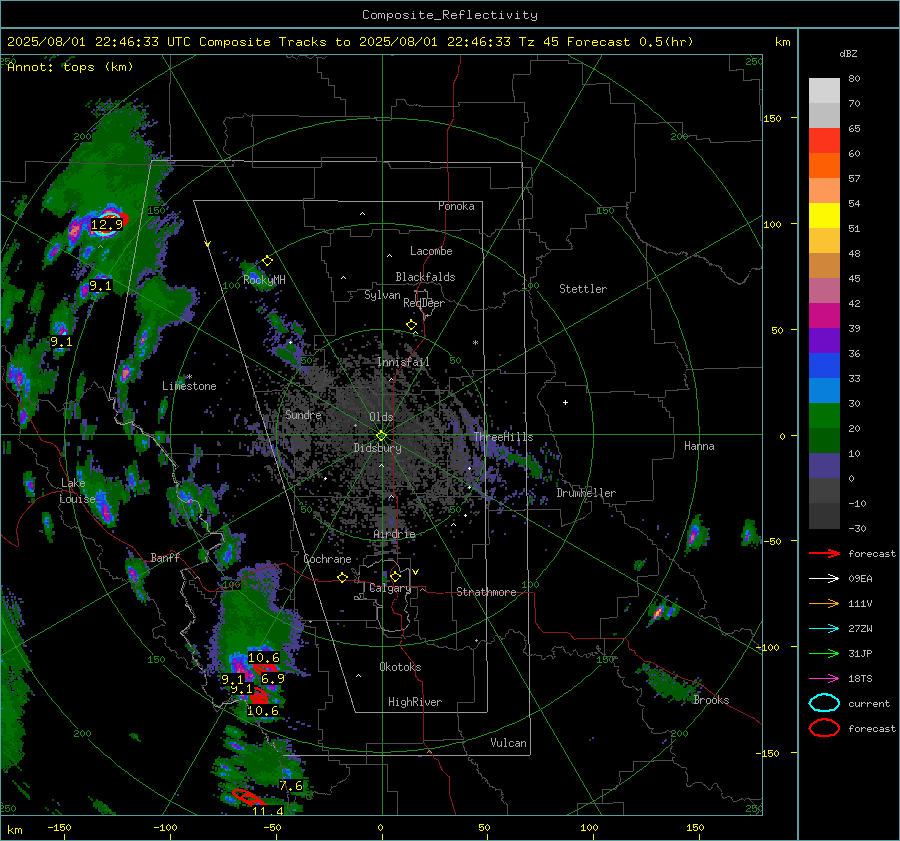Select the orange 111V arrow icon

[x=824, y=603]
